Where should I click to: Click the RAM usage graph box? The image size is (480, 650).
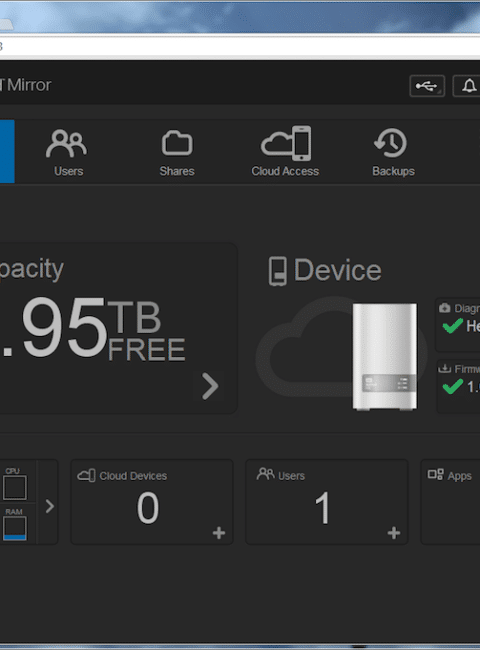(x=15, y=528)
